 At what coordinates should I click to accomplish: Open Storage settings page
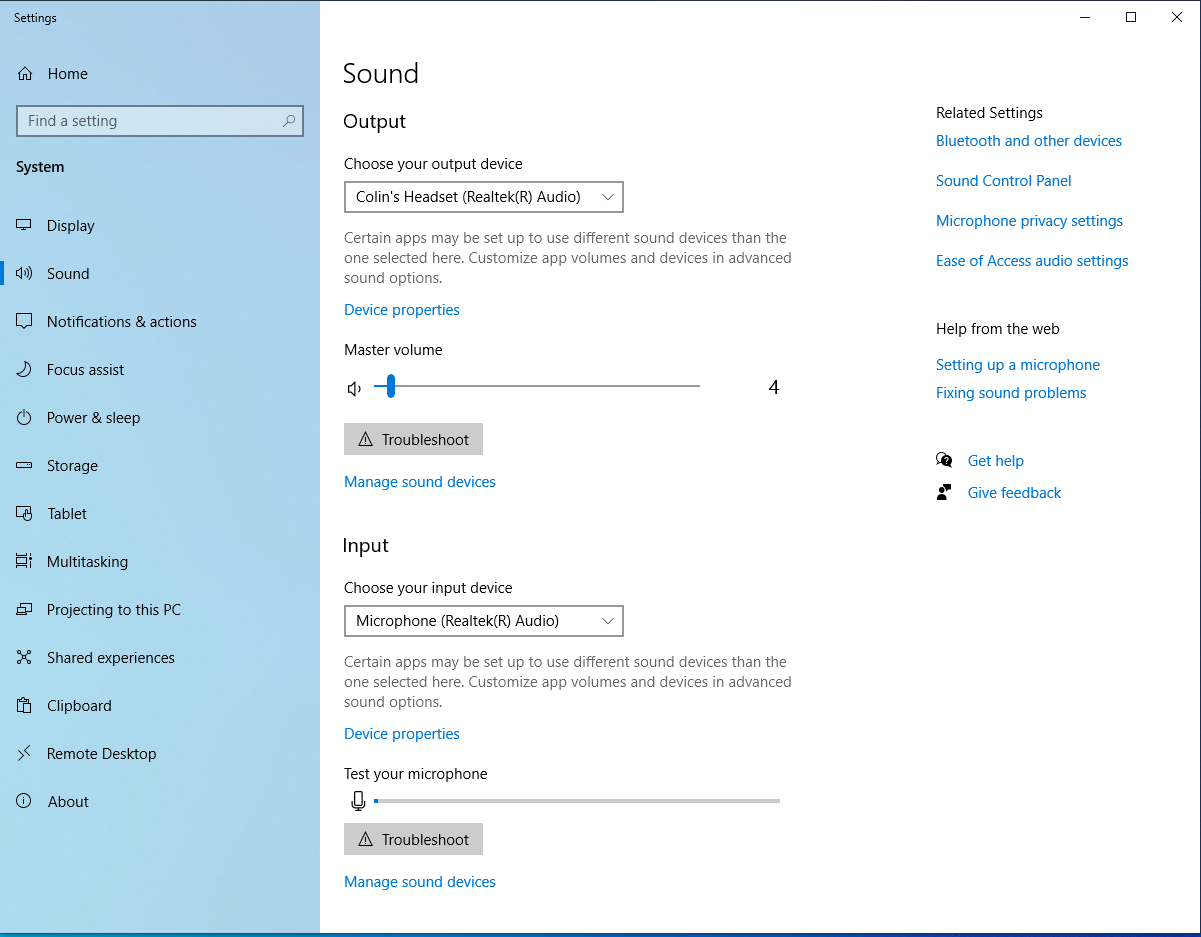(160, 466)
